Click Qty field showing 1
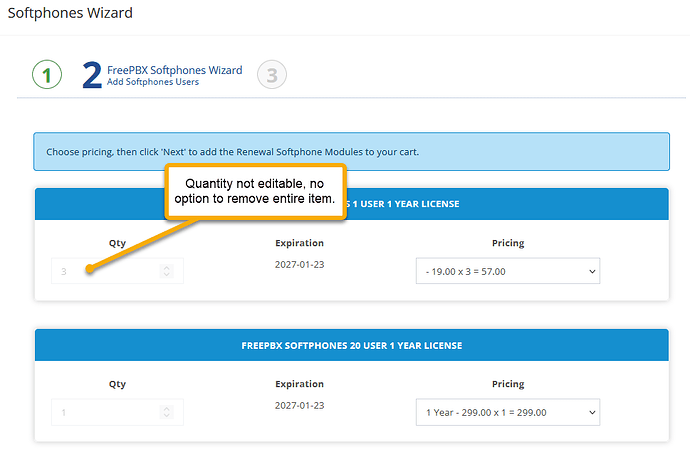The width and height of the screenshot is (690, 457). [105, 411]
